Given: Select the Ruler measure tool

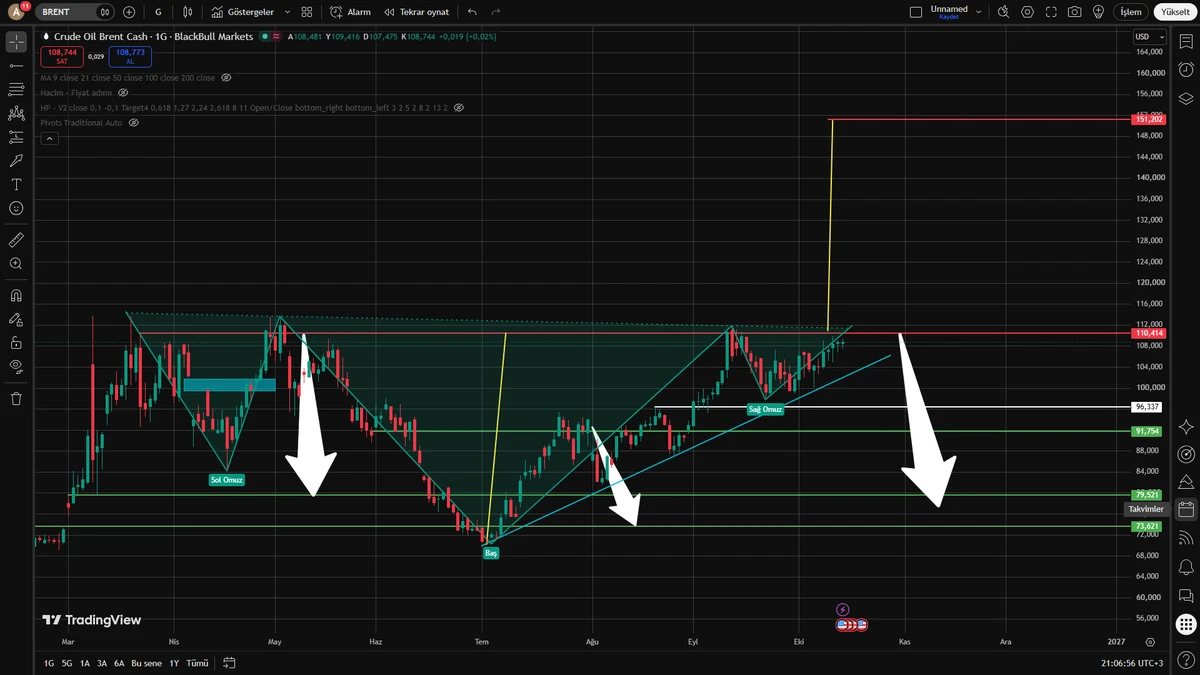Looking at the screenshot, I should click(x=16, y=240).
